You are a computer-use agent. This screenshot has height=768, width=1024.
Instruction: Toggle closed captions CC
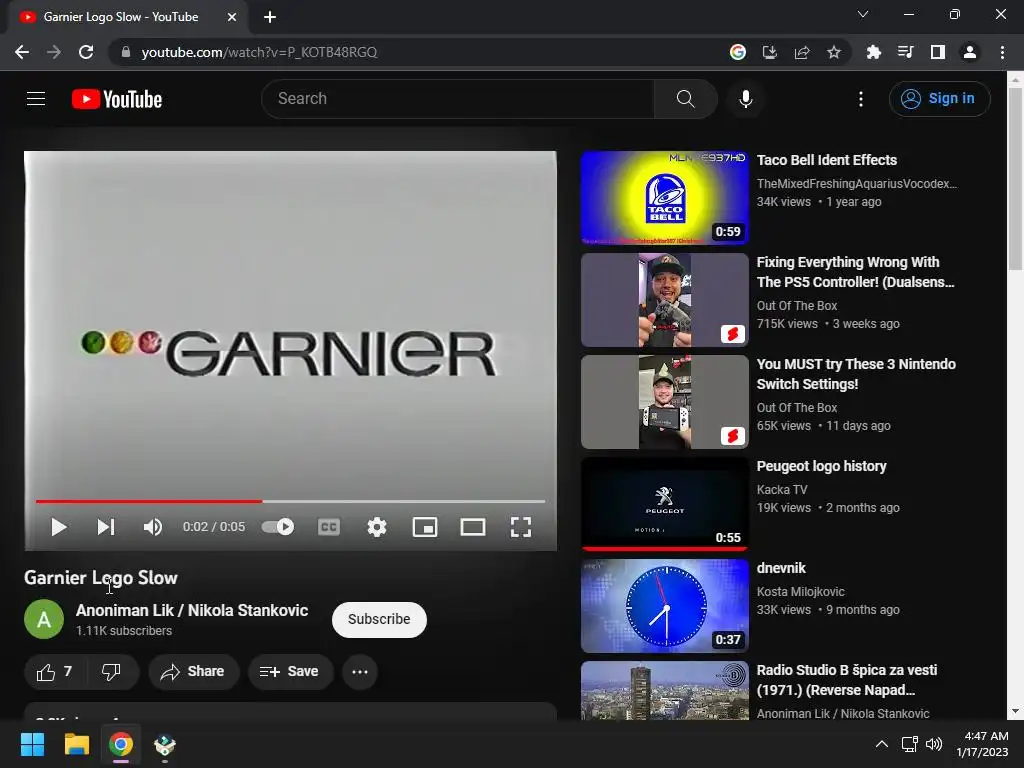[x=328, y=527]
